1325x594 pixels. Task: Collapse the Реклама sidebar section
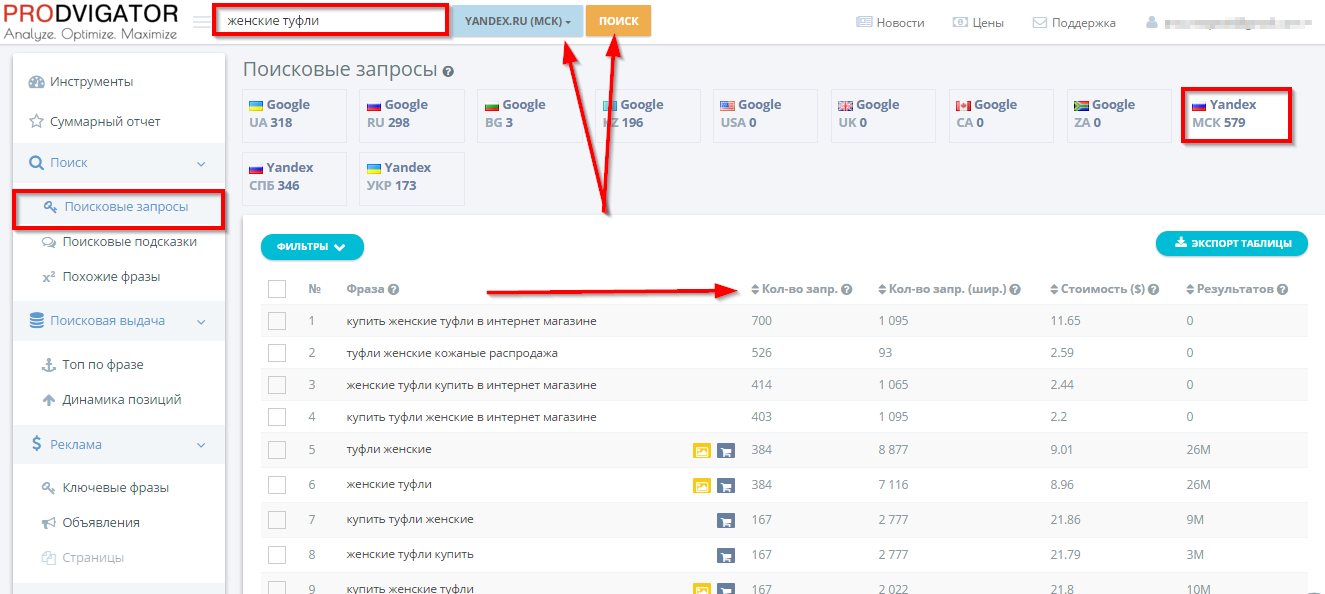click(x=118, y=445)
